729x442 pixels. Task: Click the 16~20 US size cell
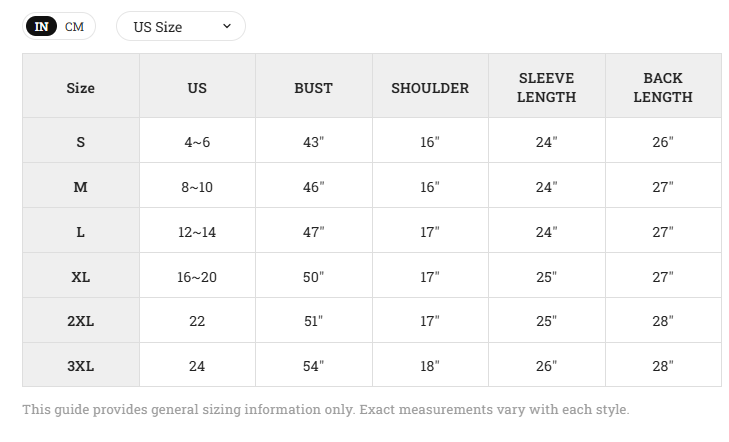click(x=197, y=277)
